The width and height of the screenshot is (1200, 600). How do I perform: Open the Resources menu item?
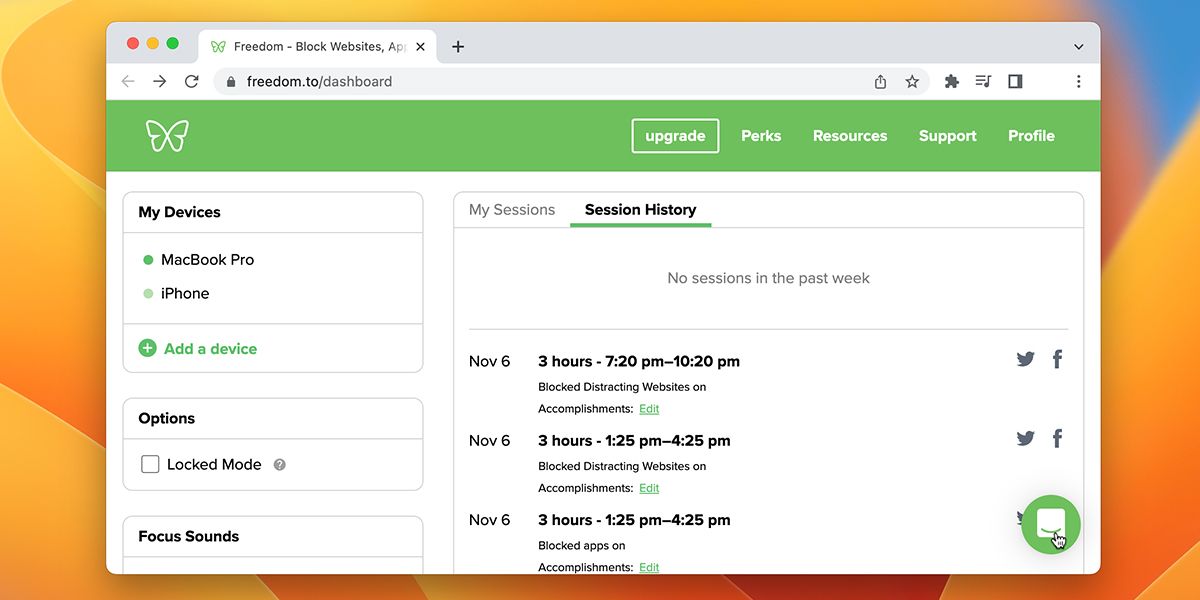pyautogui.click(x=850, y=136)
